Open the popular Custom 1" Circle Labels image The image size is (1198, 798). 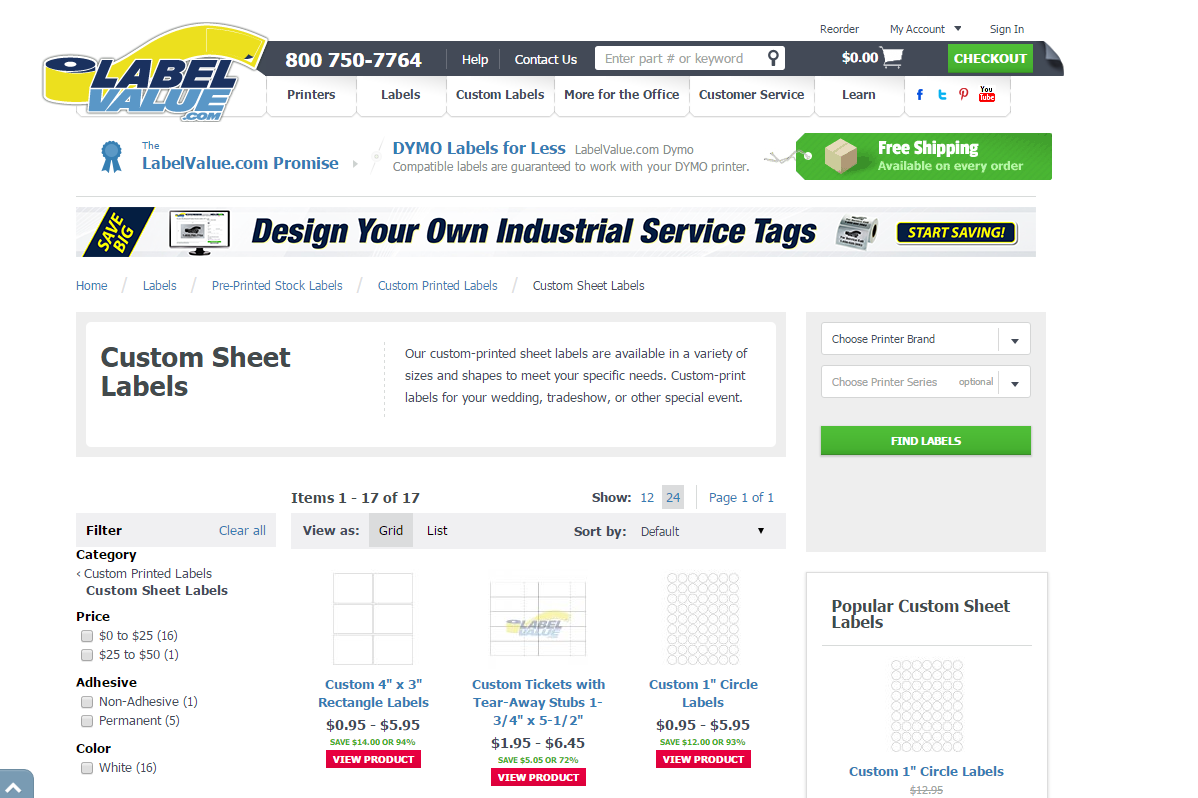[x=927, y=706]
